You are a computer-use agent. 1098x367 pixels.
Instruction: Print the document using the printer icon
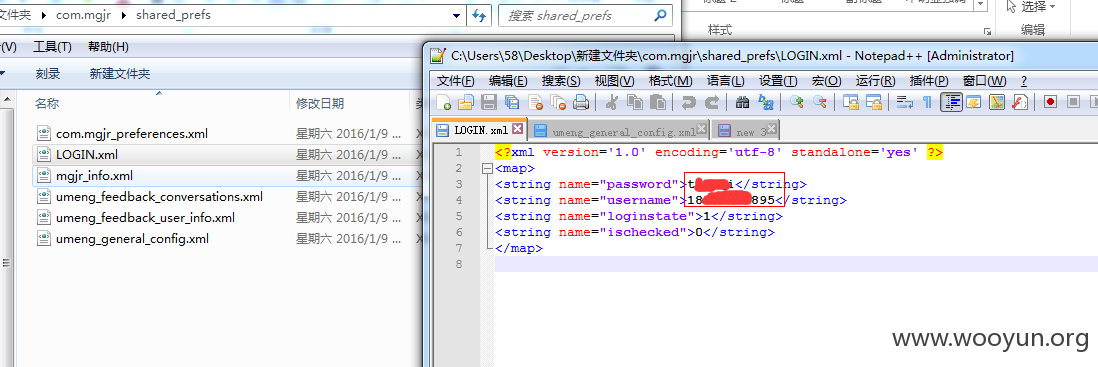(x=581, y=103)
